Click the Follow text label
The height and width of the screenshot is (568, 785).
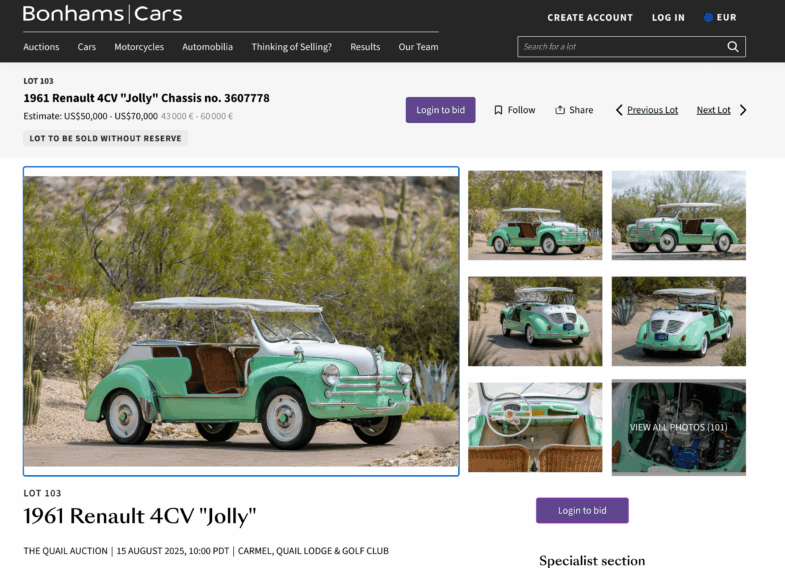521,110
